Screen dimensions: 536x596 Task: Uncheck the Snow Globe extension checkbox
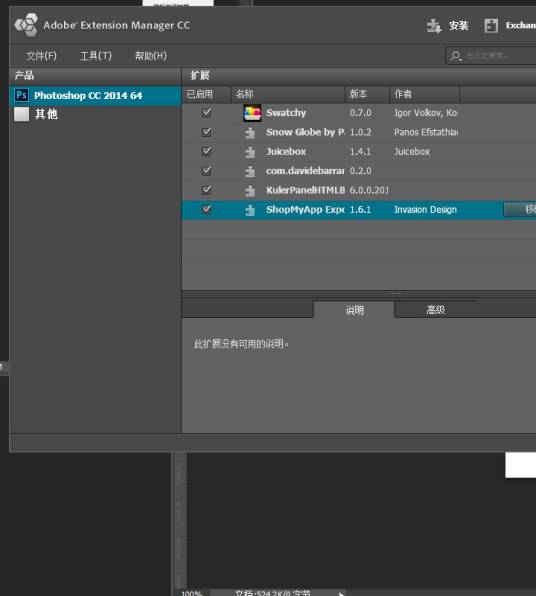(x=206, y=132)
